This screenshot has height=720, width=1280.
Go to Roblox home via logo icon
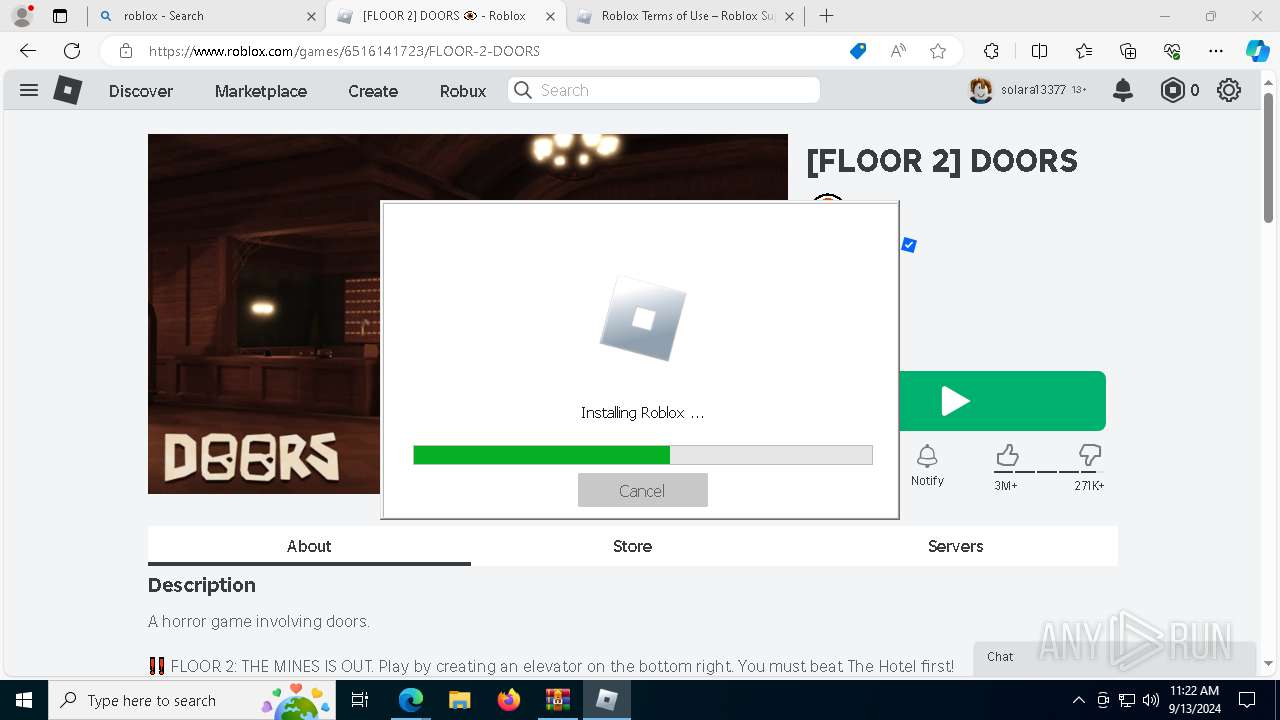click(67, 90)
